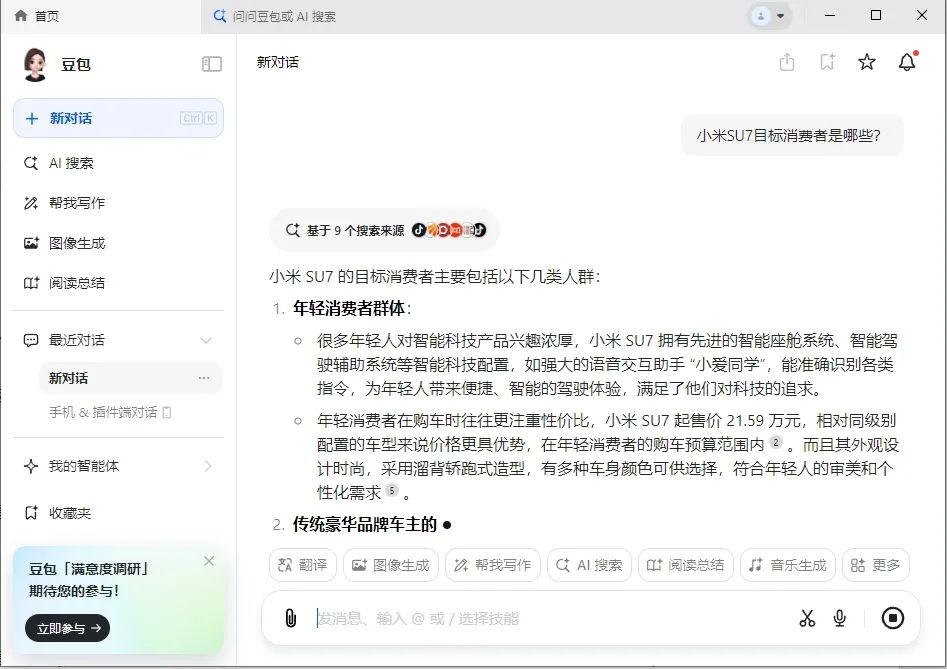Open the notification bell
Image resolution: width=947 pixels, height=669 pixels.
pos(907,62)
